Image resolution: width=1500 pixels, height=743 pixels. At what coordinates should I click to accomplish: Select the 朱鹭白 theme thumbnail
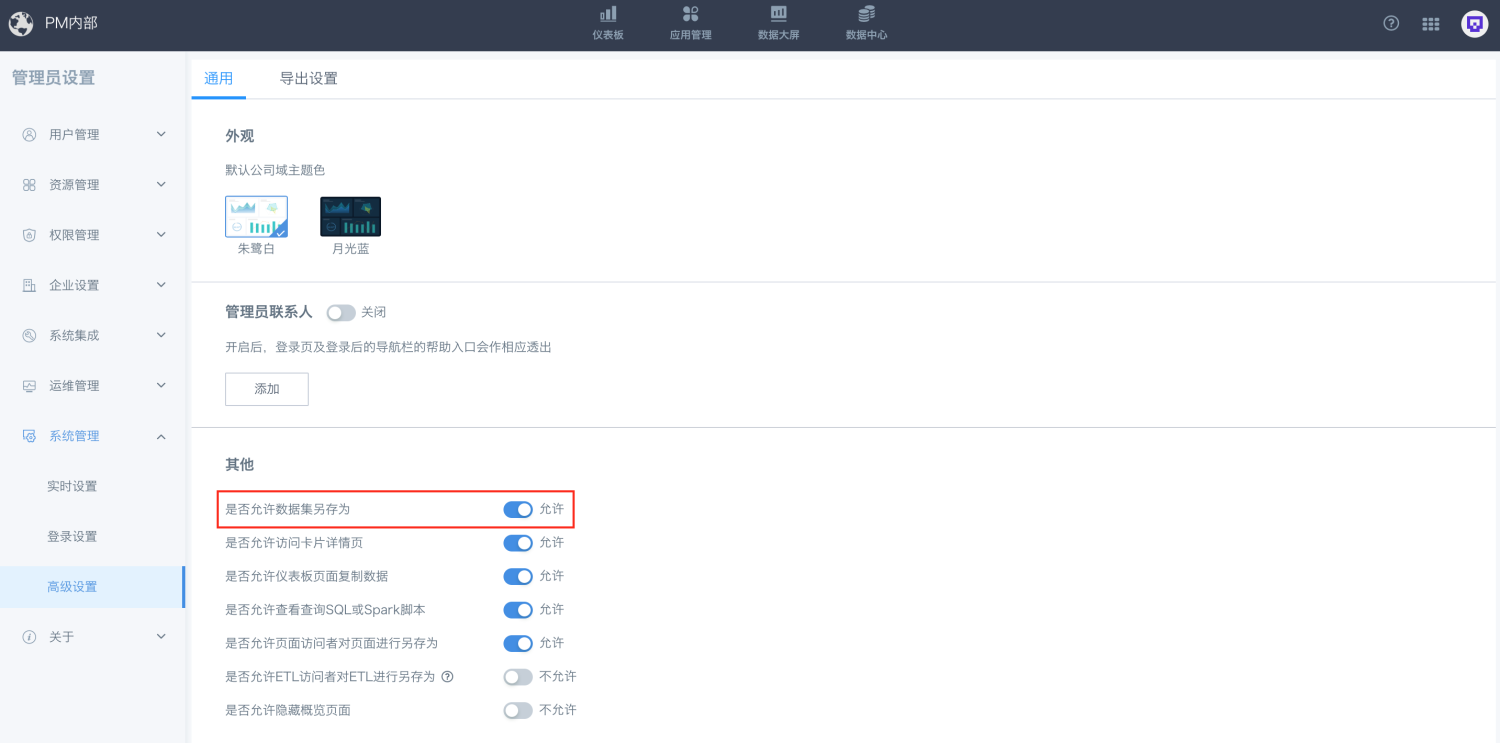tap(256, 217)
